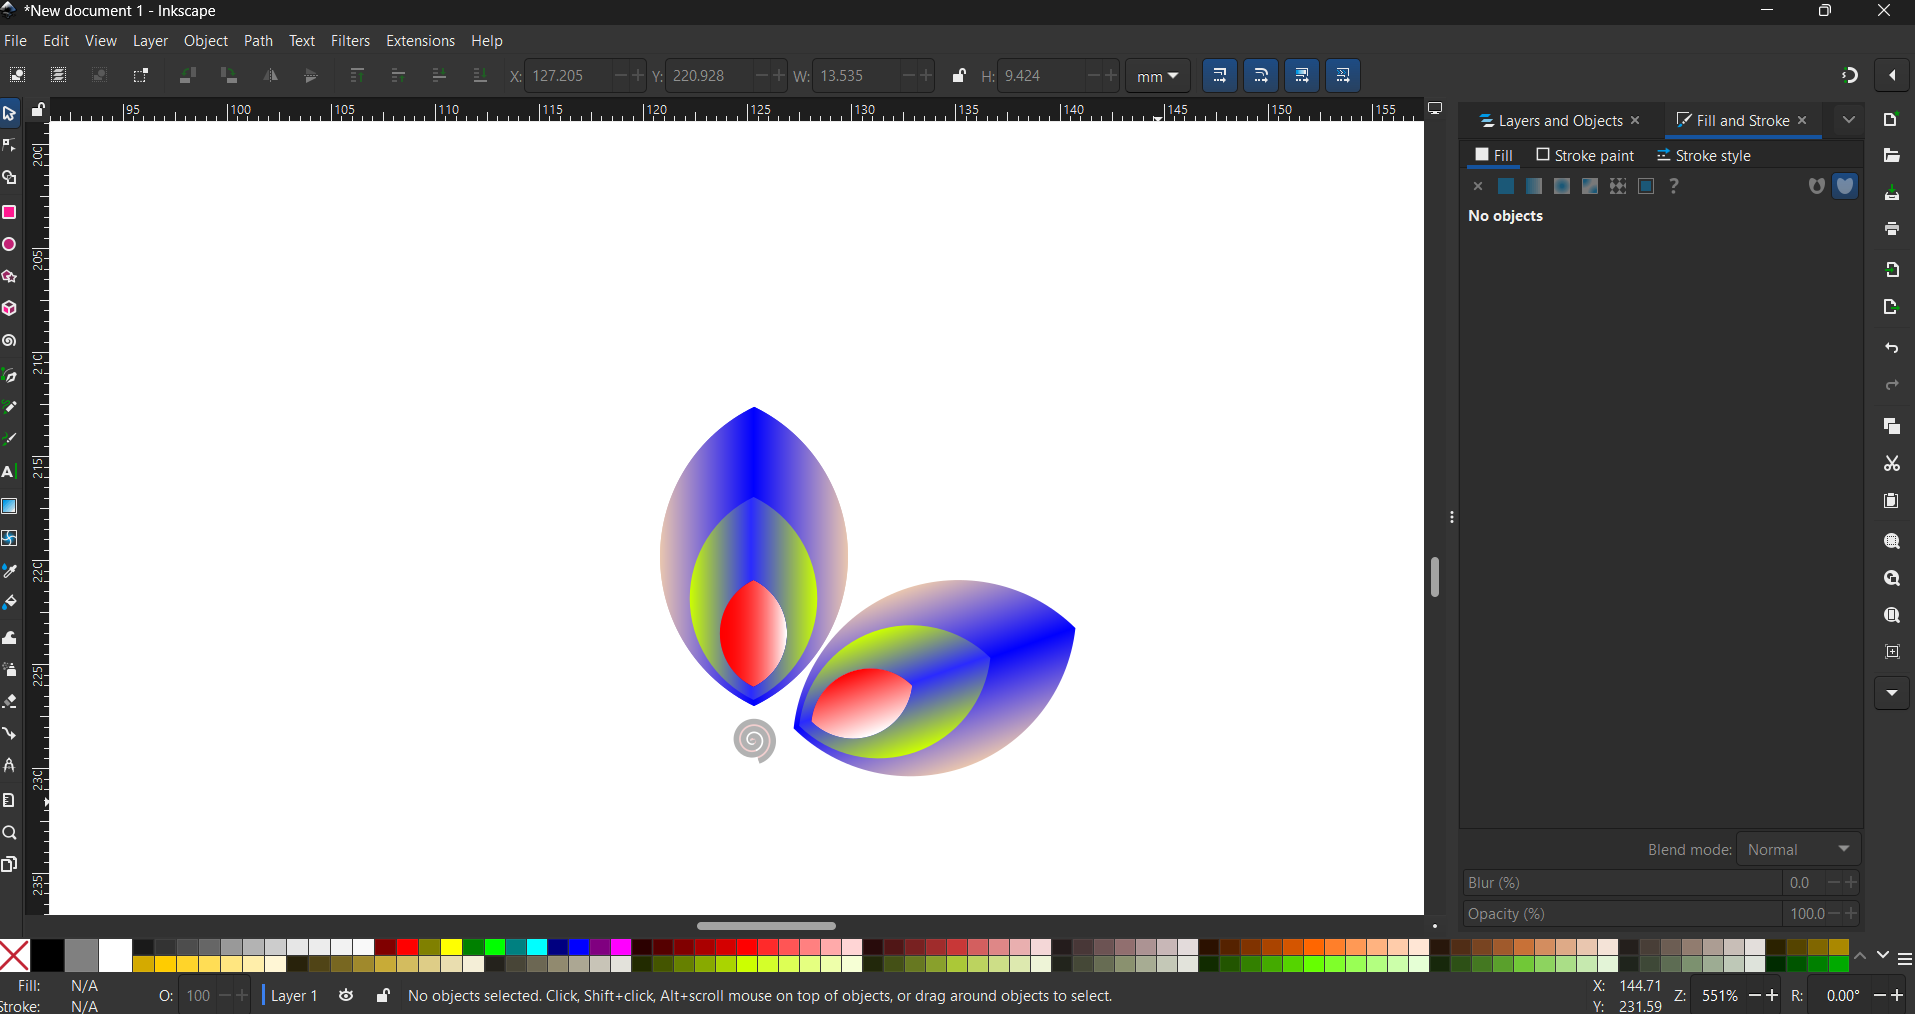The image size is (1915, 1014).
Task: Expand snapping options arrow
Action: pyautogui.click(x=1892, y=76)
